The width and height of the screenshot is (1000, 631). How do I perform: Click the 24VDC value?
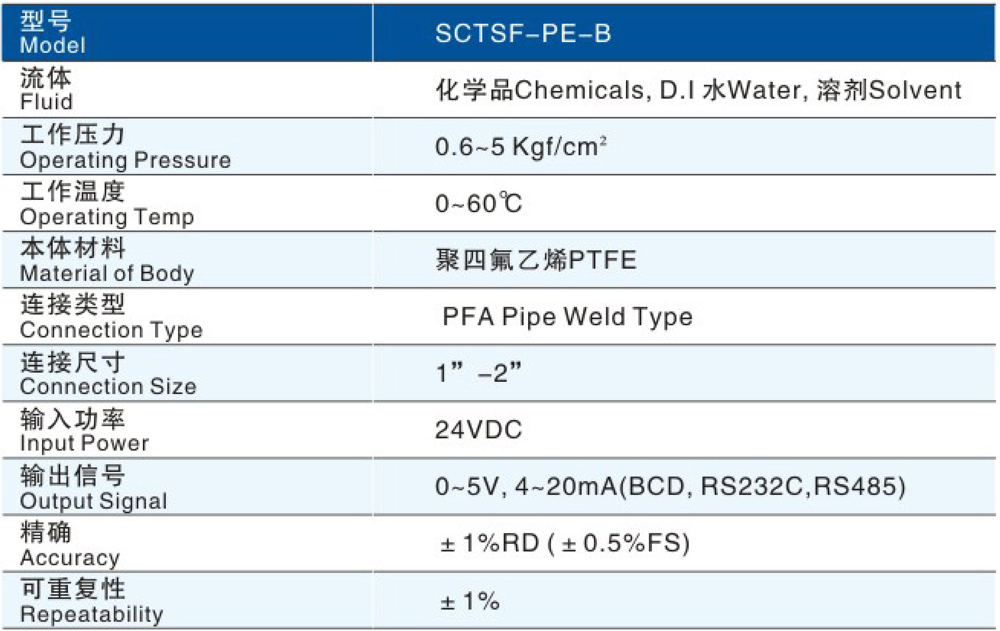[479, 431]
